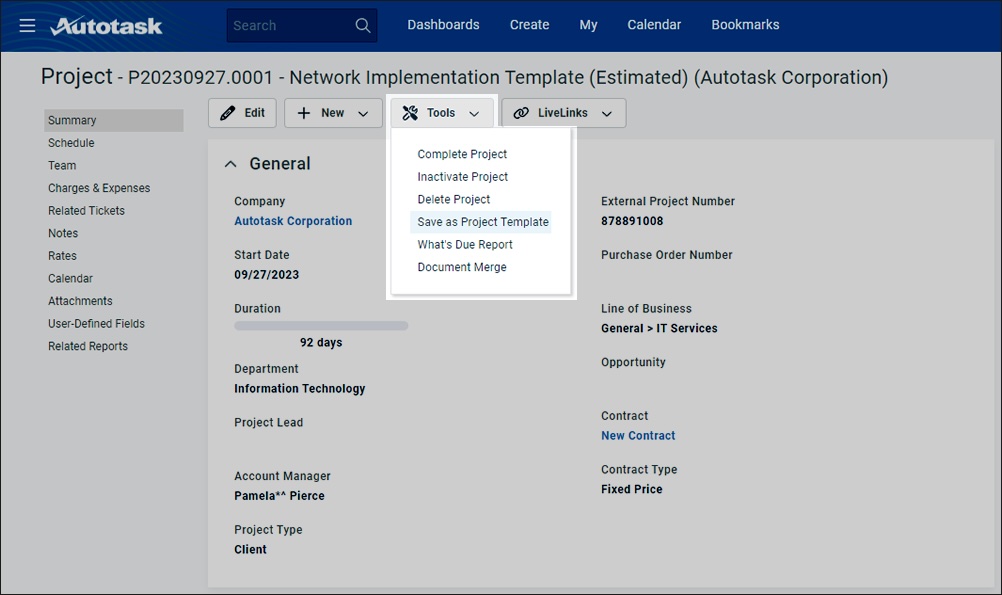Click Information Technology department value
This screenshot has height=595, width=1002.
point(300,389)
